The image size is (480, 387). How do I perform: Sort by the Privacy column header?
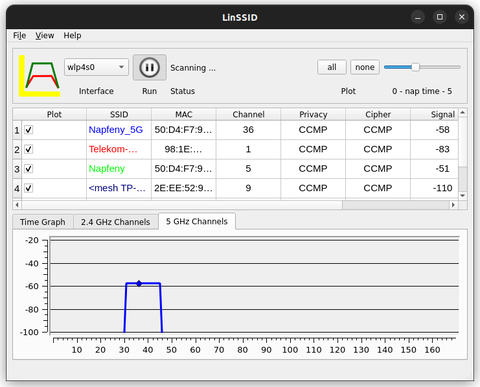click(x=313, y=114)
